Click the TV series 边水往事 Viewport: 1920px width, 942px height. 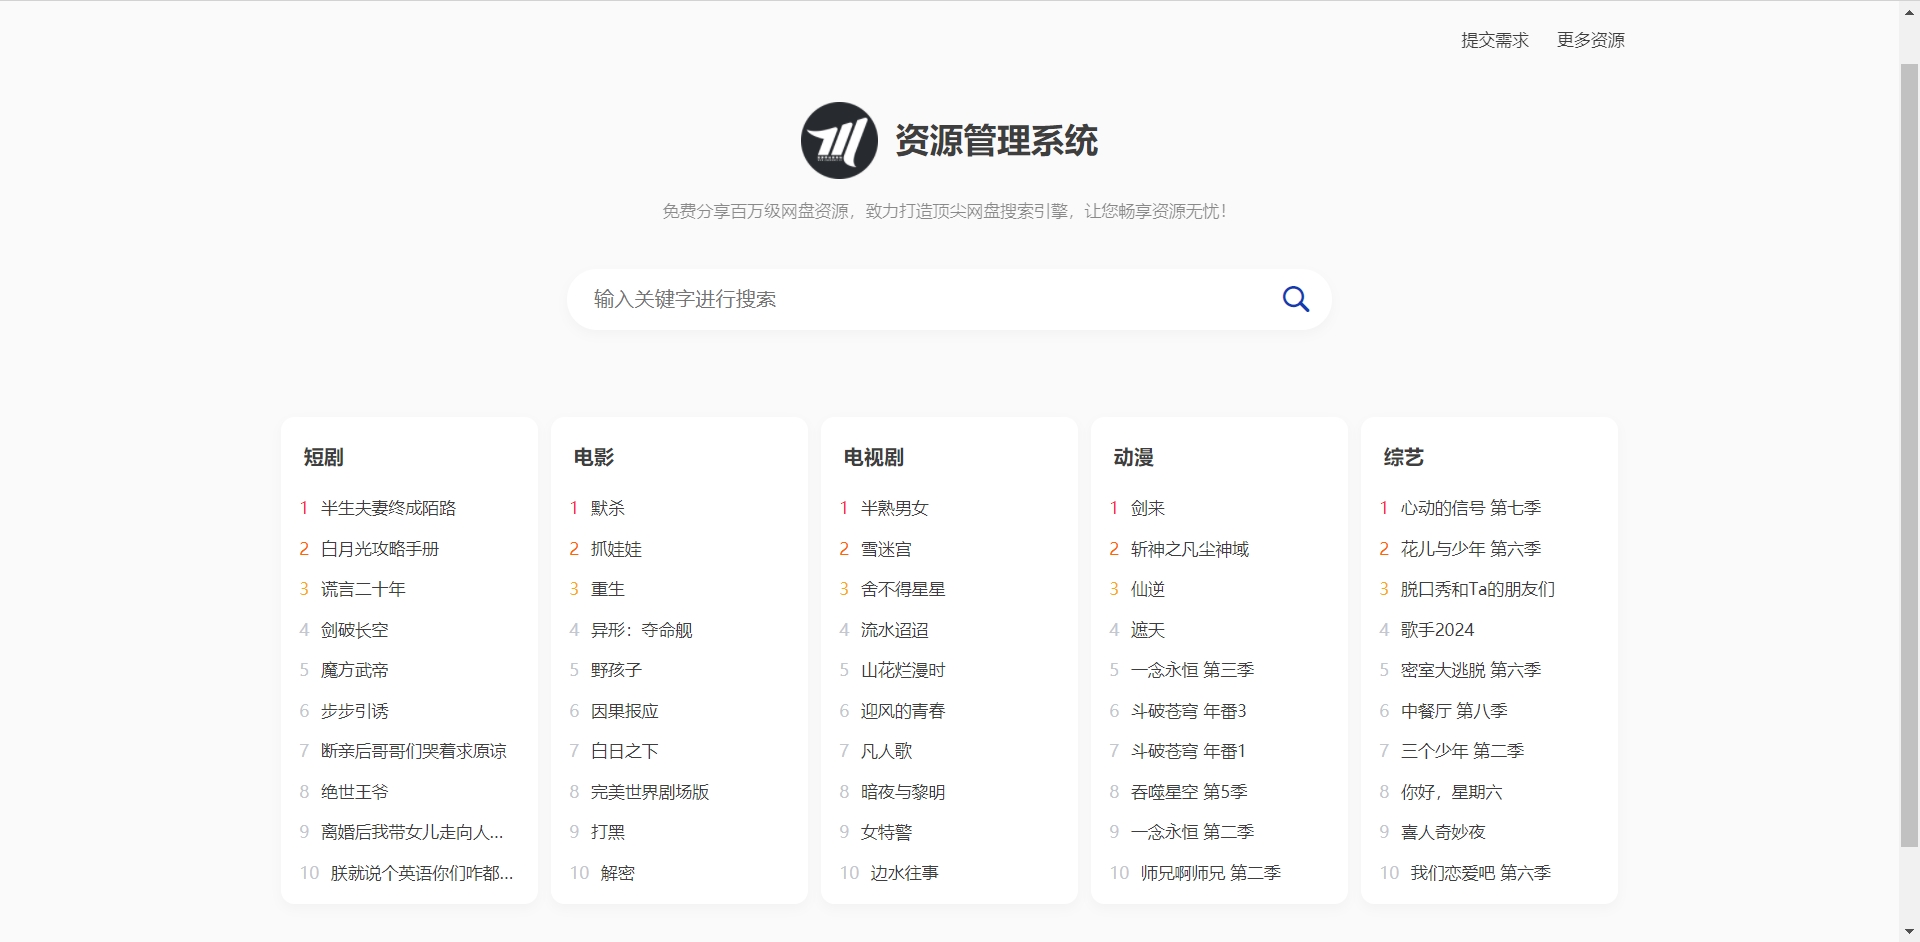(904, 873)
